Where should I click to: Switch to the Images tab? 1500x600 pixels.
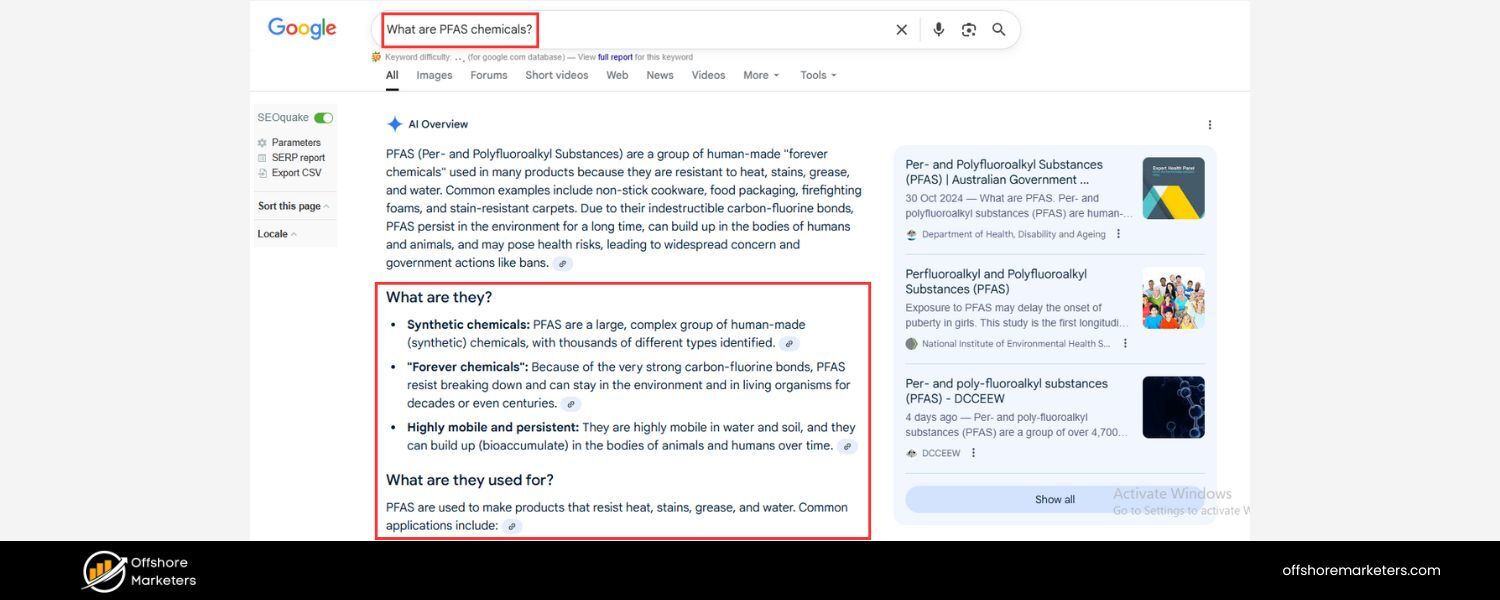point(434,74)
